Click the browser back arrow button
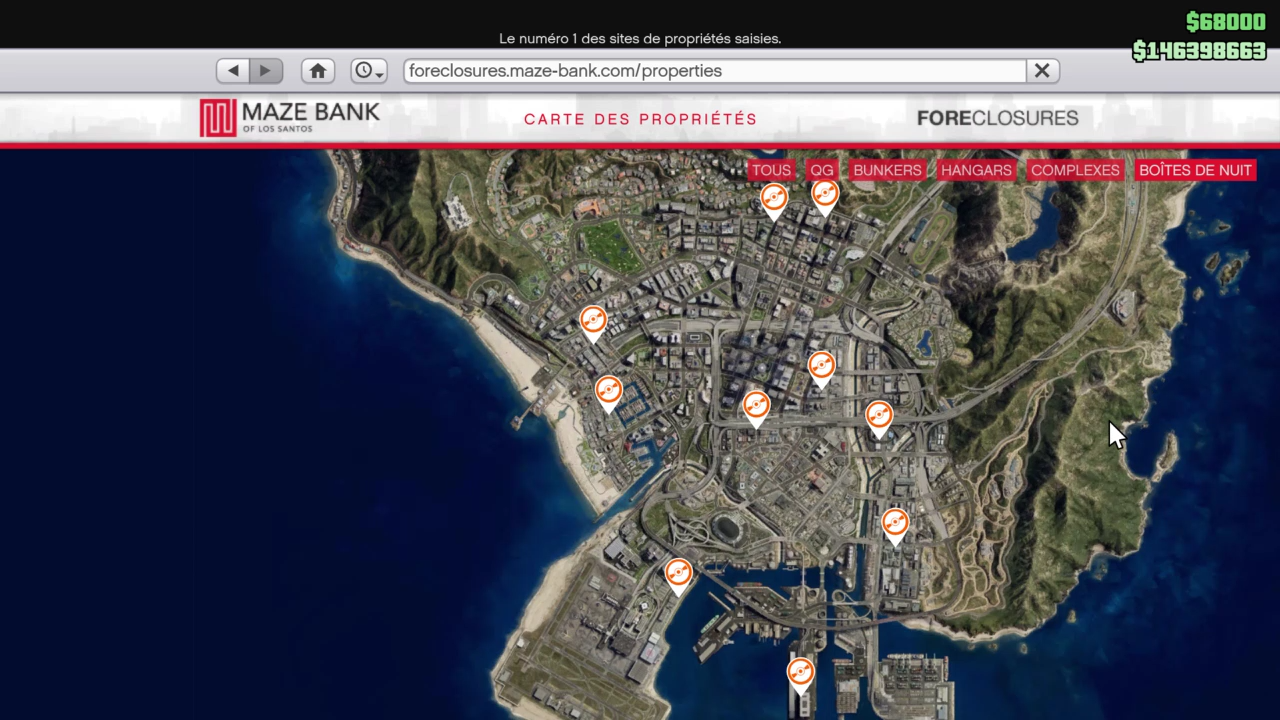1280x720 pixels. click(233, 71)
